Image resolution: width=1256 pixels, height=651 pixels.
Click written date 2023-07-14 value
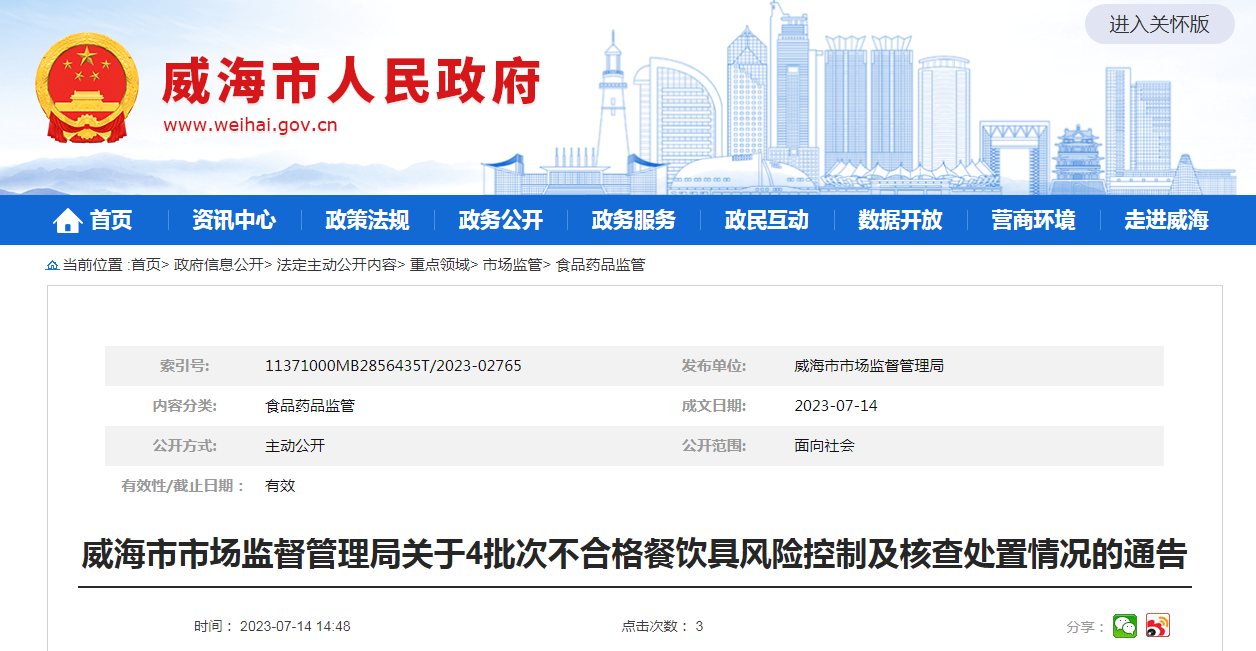pos(836,406)
